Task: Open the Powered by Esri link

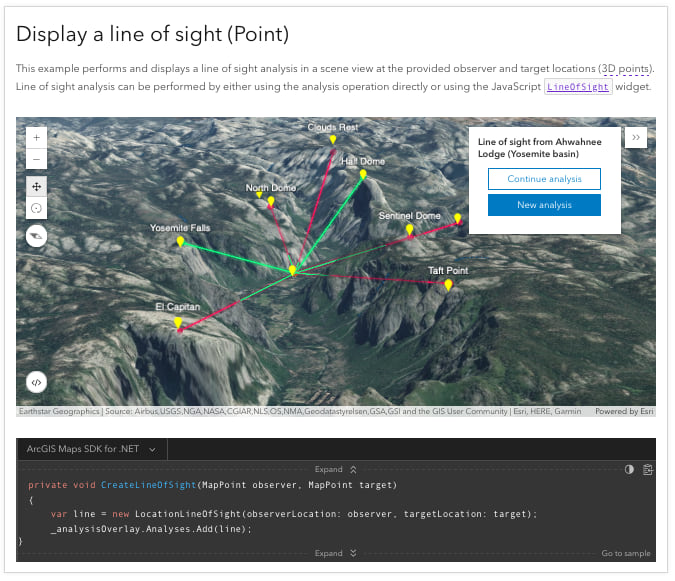Action: point(624,412)
